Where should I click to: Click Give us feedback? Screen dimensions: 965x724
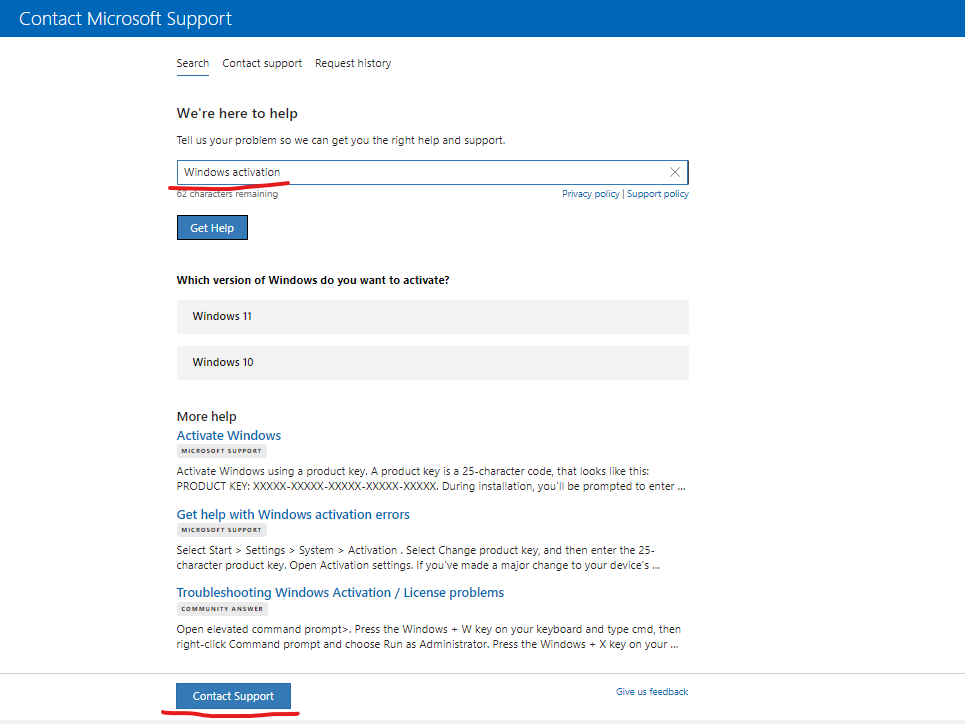(651, 691)
